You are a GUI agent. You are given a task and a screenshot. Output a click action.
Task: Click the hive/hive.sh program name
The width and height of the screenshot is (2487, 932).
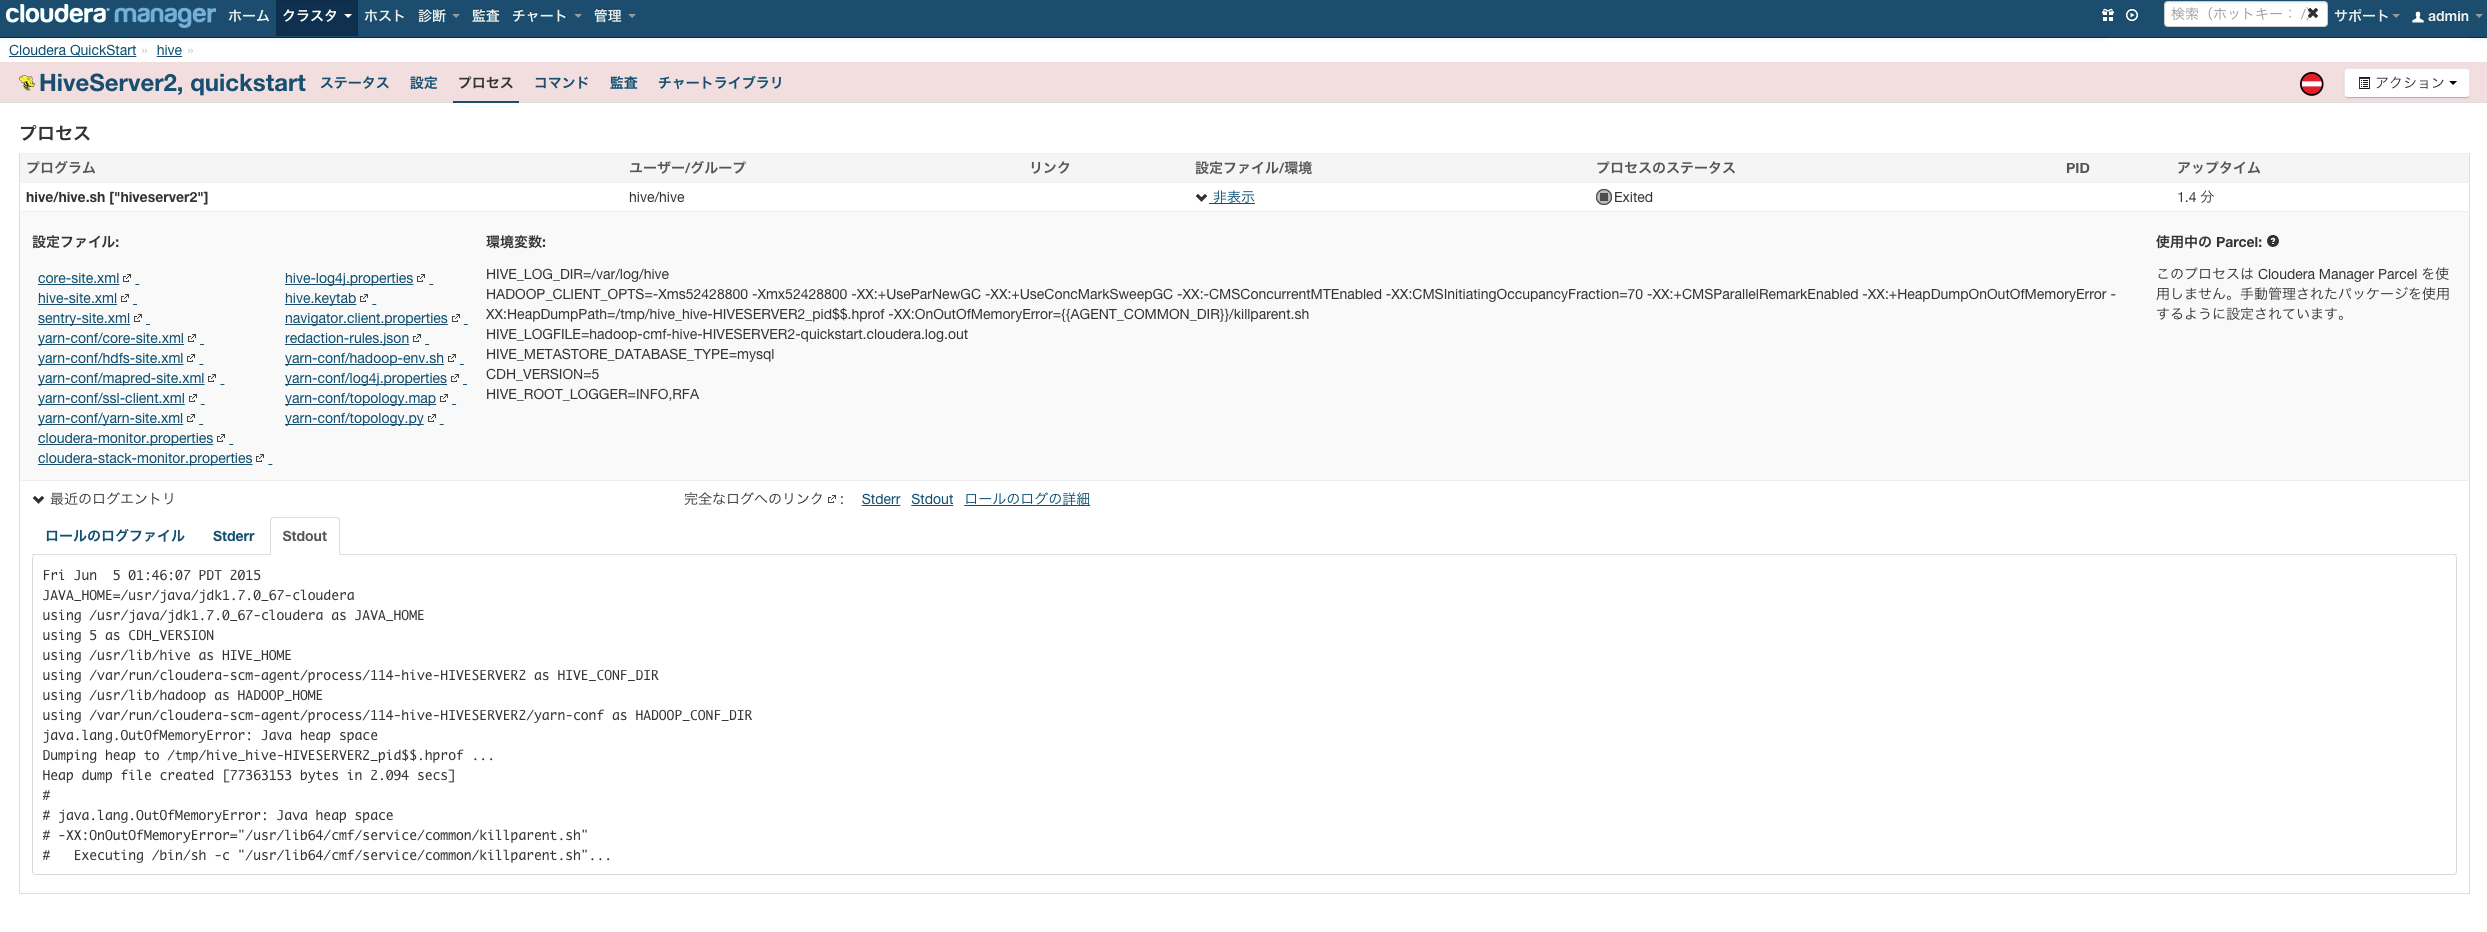click(117, 197)
